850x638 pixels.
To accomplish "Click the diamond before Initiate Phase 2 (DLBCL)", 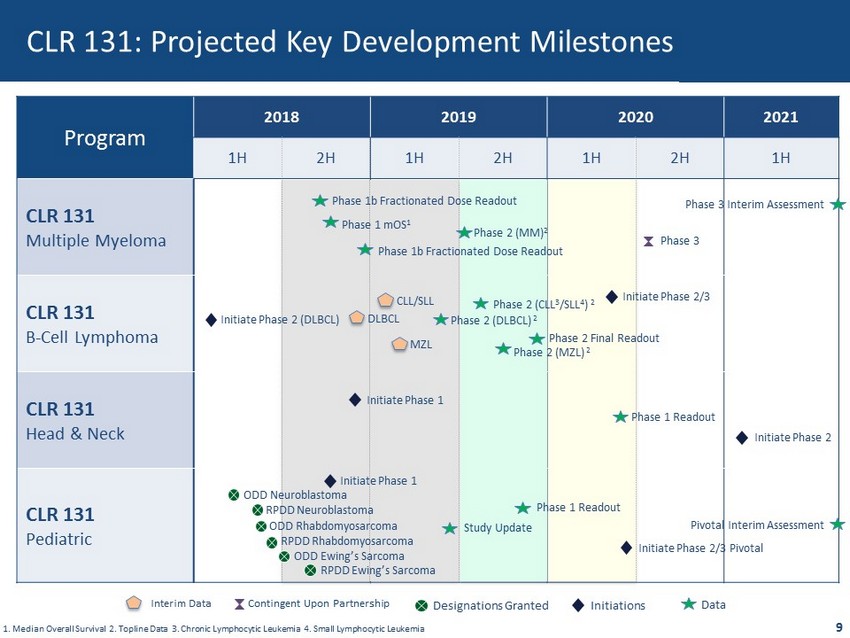I will pos(211,320).
